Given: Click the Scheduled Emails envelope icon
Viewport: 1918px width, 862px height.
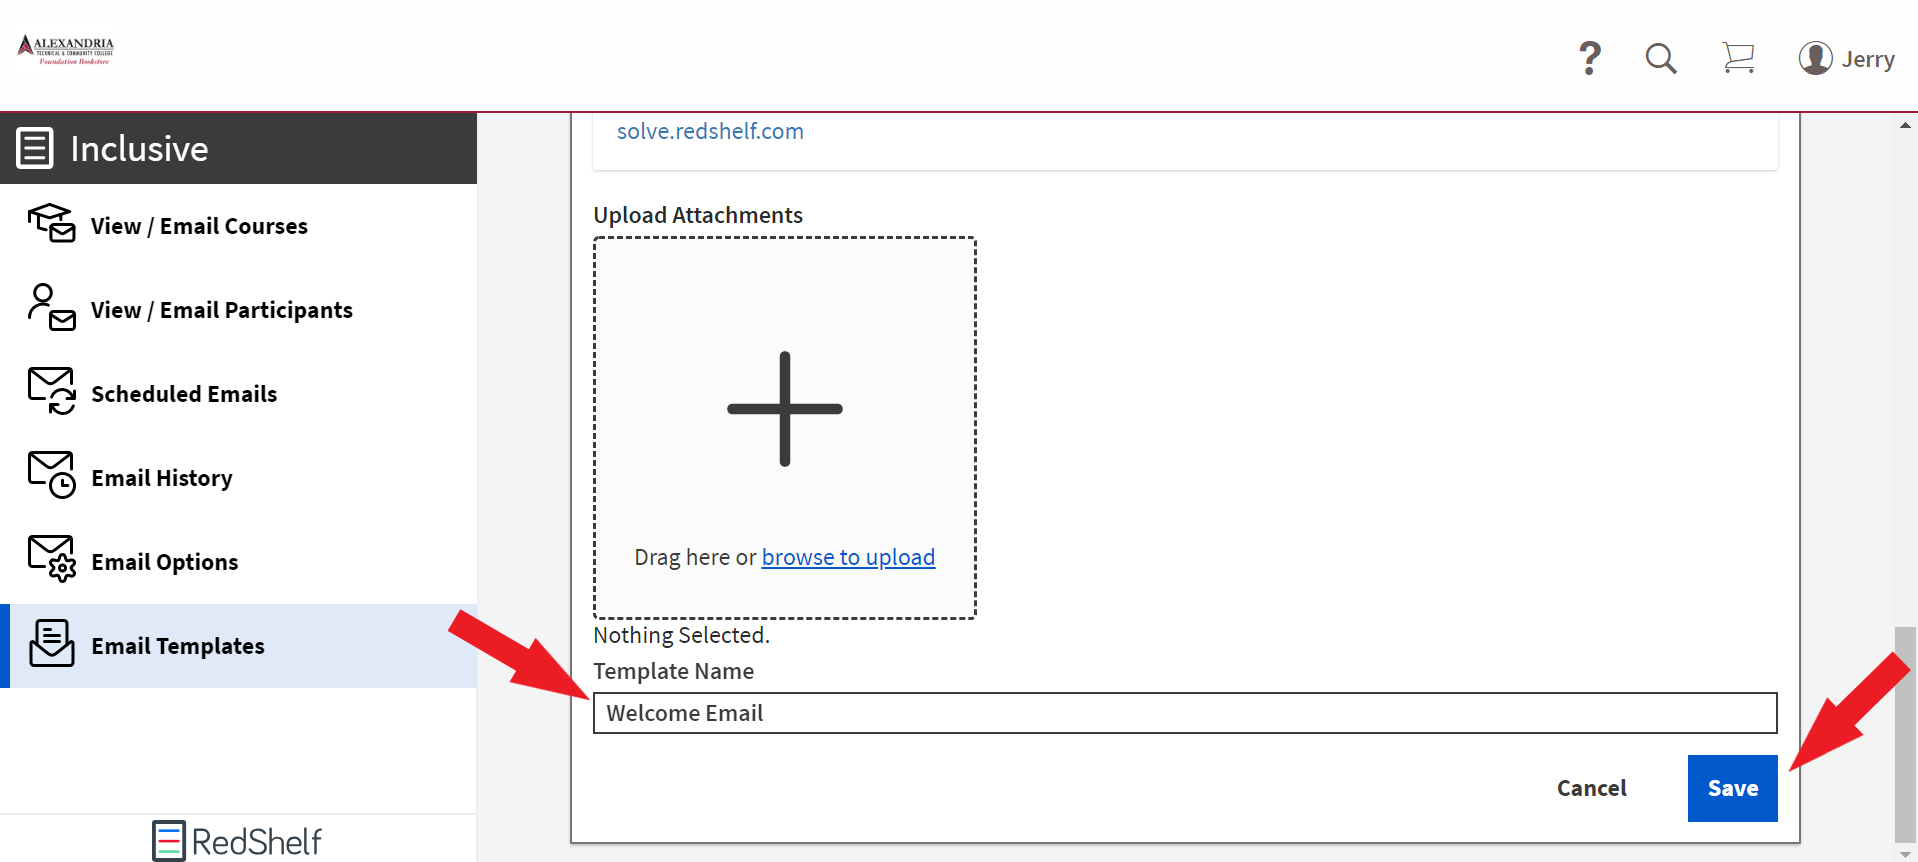Looking at the screenshot, I should click(51, 391).
